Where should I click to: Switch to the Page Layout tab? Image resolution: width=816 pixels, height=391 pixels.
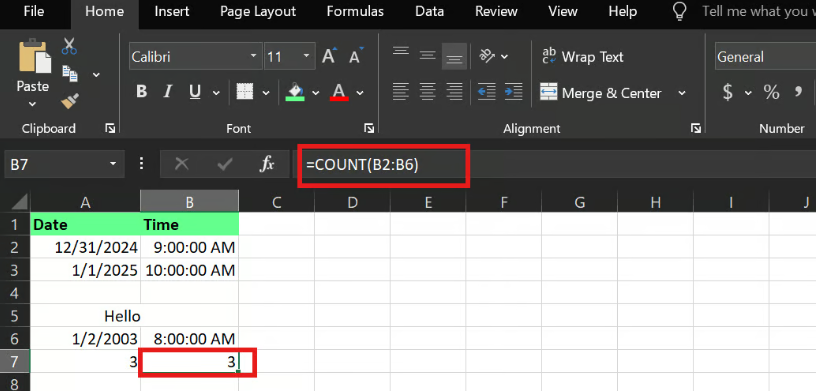pos(258,11)
